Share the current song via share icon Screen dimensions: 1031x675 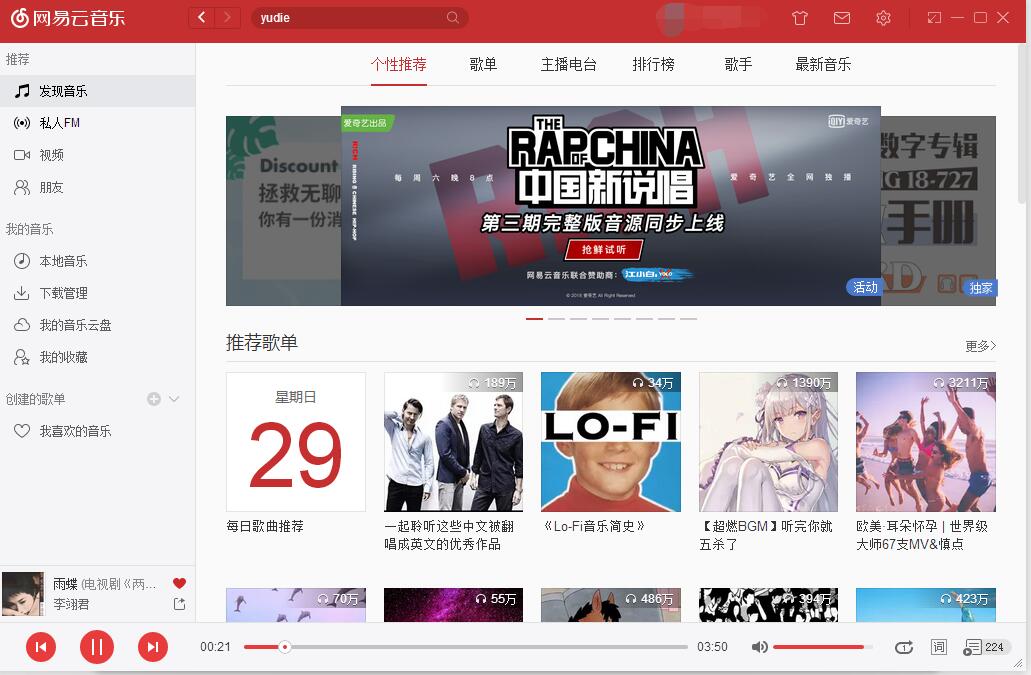coord(179,603)
